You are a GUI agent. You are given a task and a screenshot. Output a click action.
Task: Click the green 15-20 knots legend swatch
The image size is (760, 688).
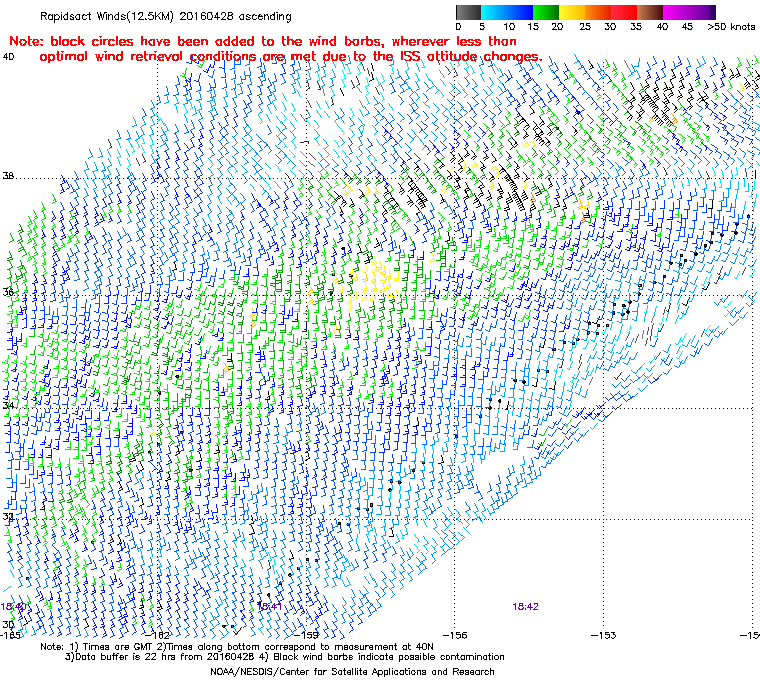pos(546,12)
